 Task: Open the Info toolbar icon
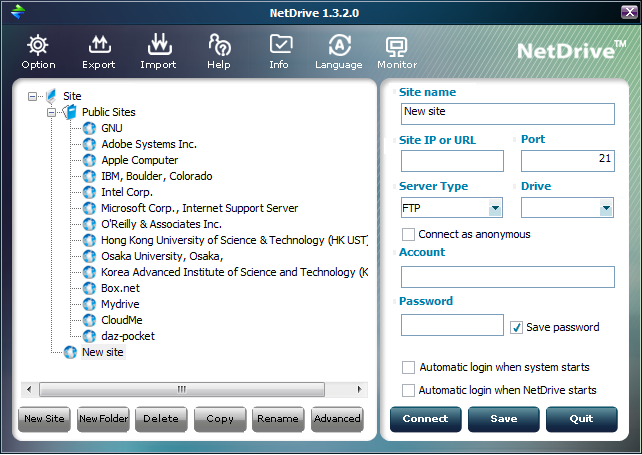281,44
